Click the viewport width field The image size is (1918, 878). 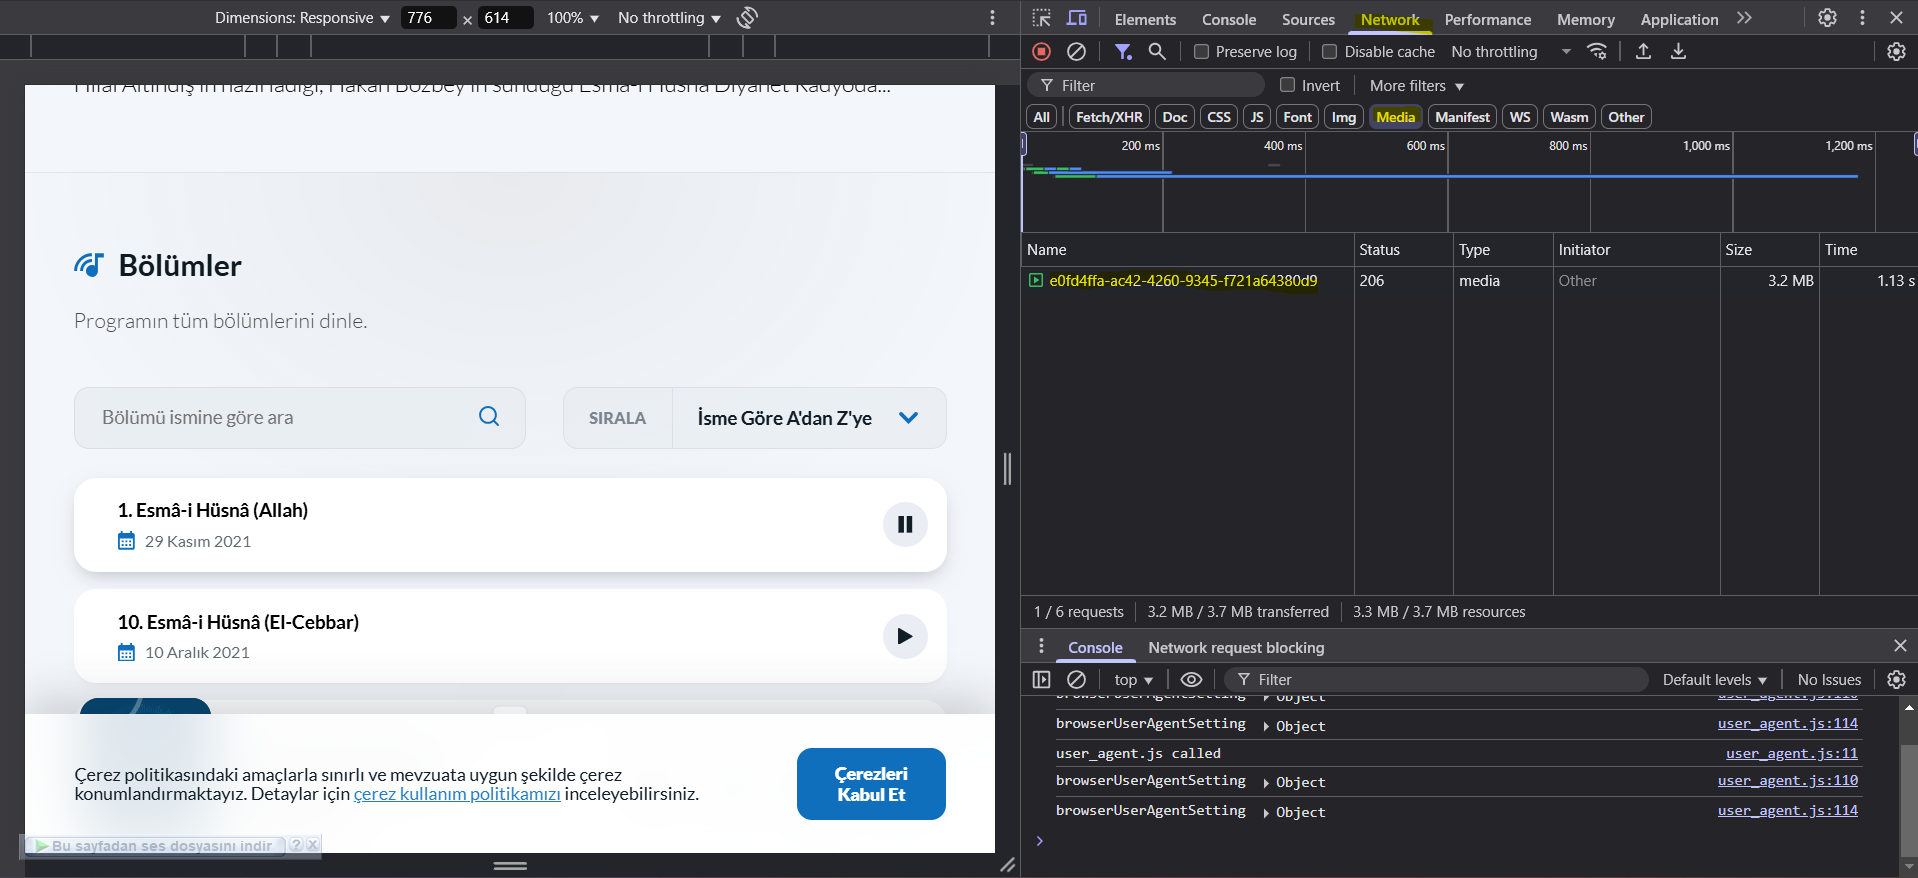(427, 18)
